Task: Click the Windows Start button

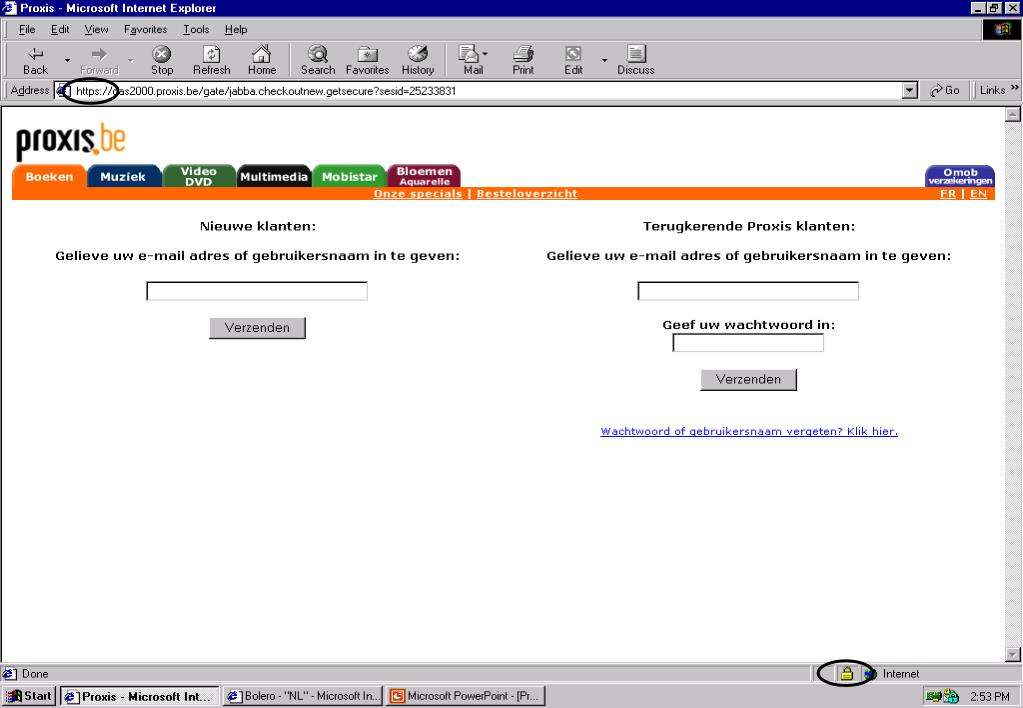Action: point(29,696)
